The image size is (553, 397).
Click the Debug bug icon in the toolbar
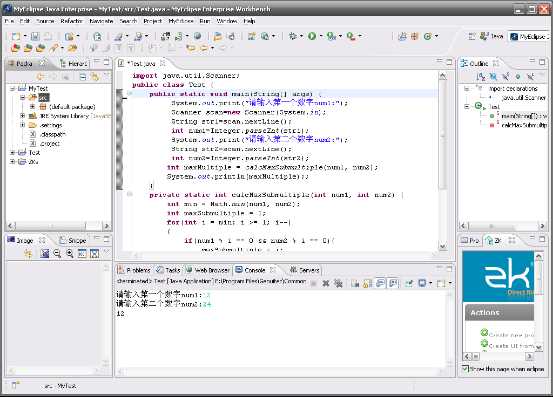coord(293,36)
